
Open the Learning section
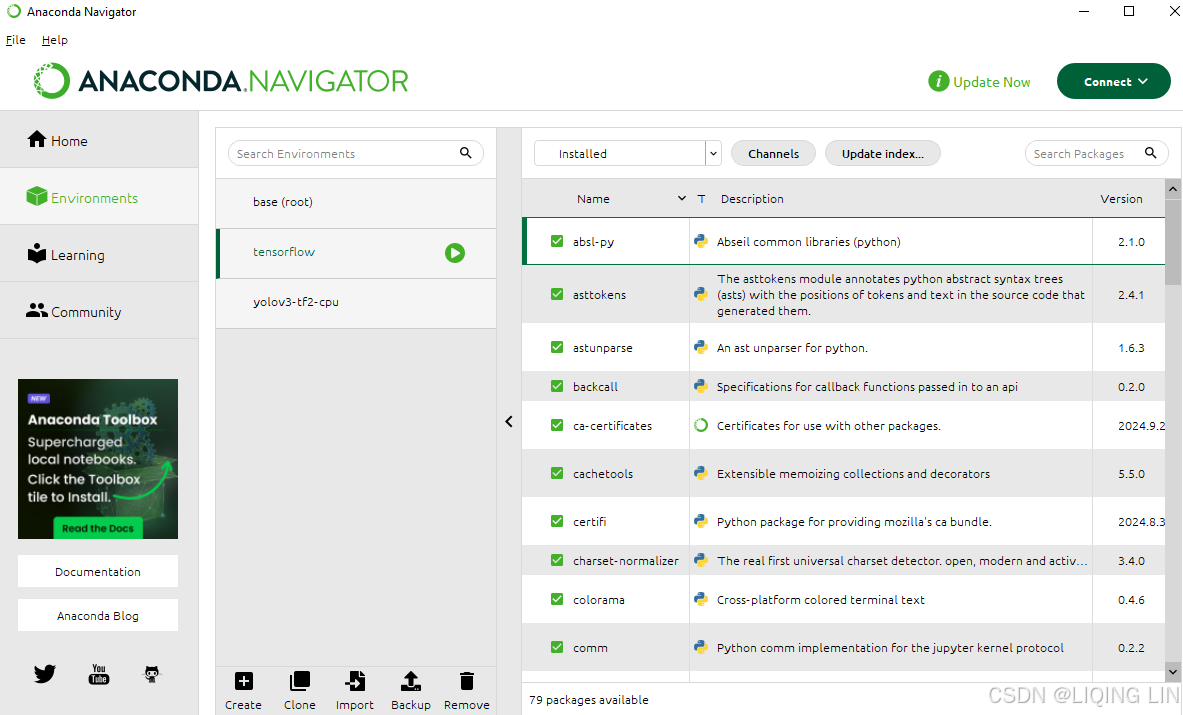99,254
